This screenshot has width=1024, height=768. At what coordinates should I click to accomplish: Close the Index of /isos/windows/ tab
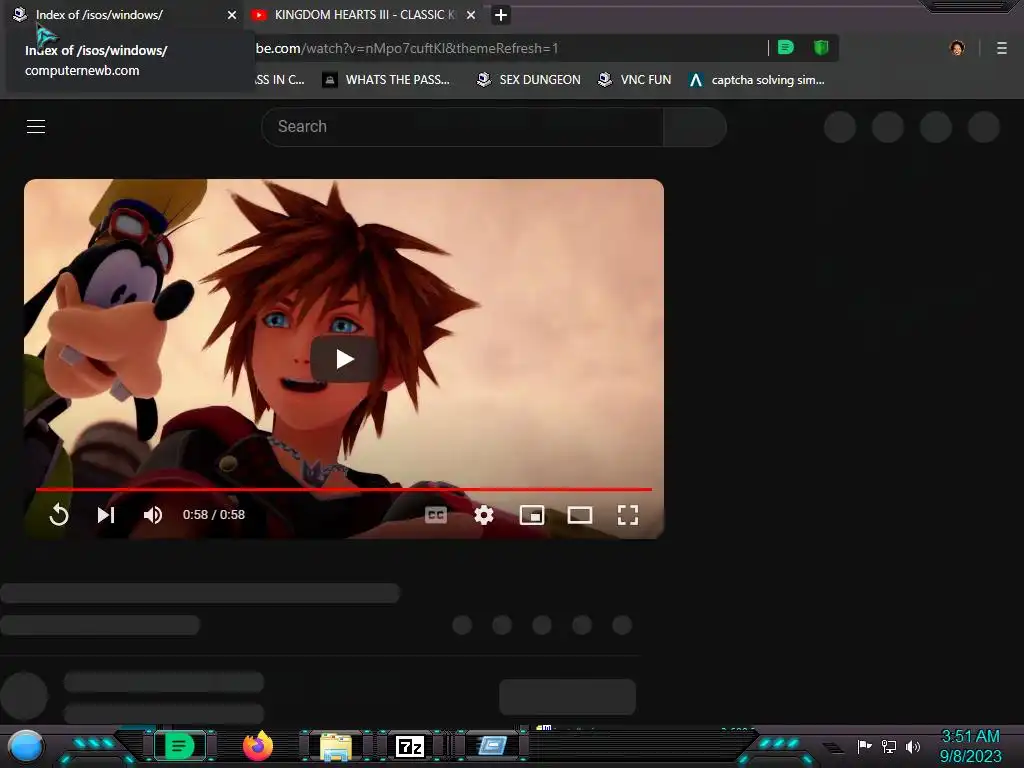click(232, 14)
